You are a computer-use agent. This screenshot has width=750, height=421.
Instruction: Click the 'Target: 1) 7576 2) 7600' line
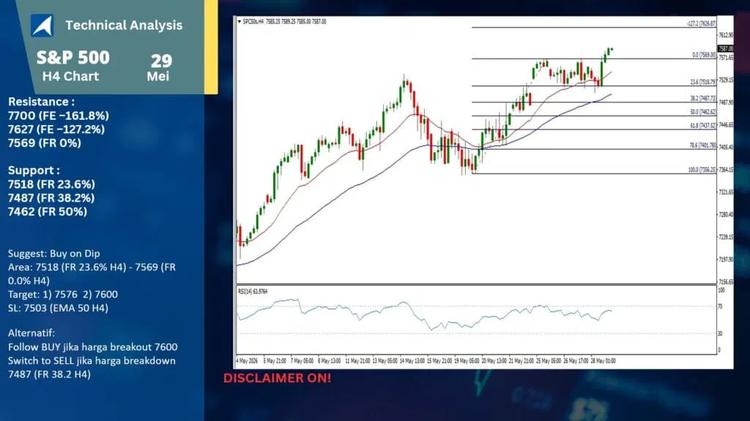63,295
